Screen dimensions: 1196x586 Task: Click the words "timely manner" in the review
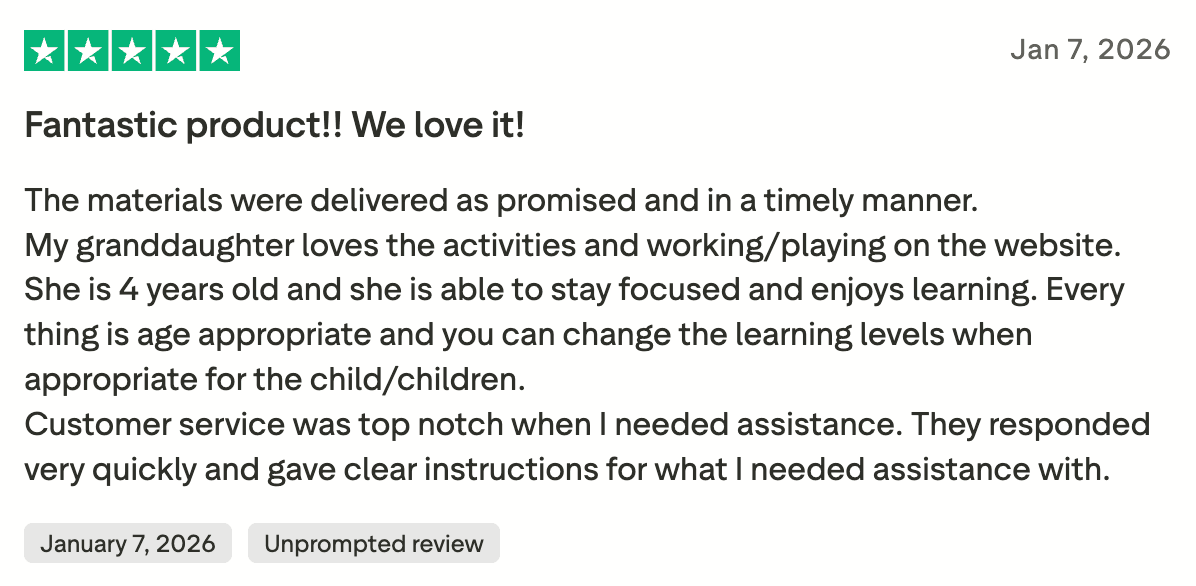[x=870, y=200]
